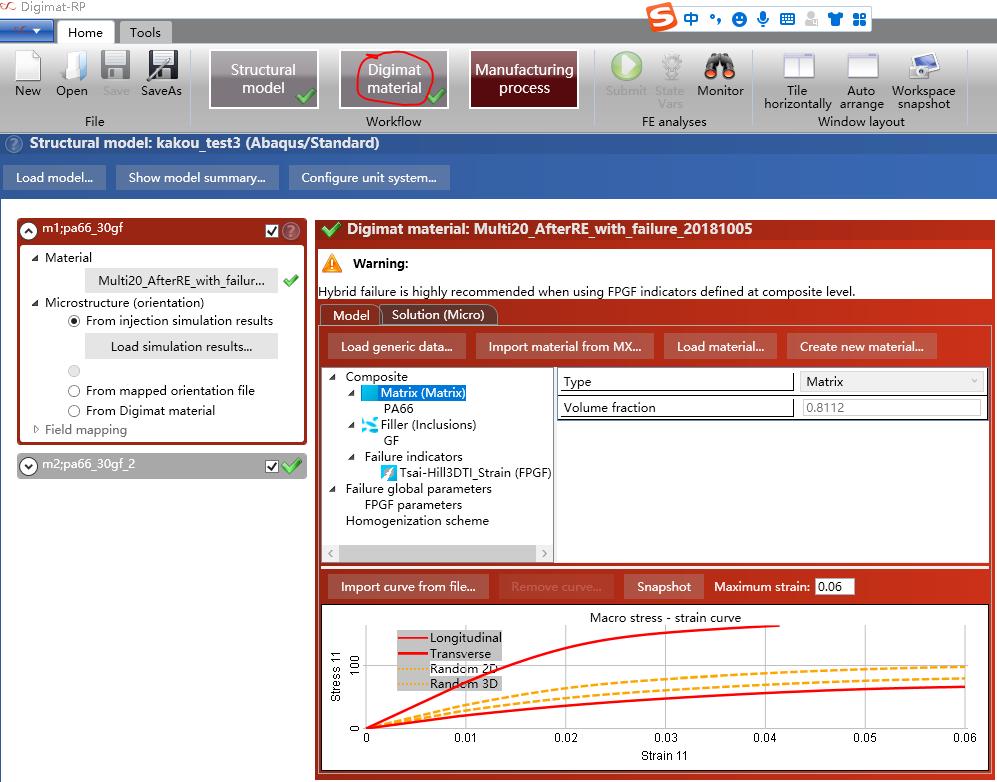This screenshot has height=782, width=997.
Task: Go to Manufacturing process workflow step
Action: 524,79
